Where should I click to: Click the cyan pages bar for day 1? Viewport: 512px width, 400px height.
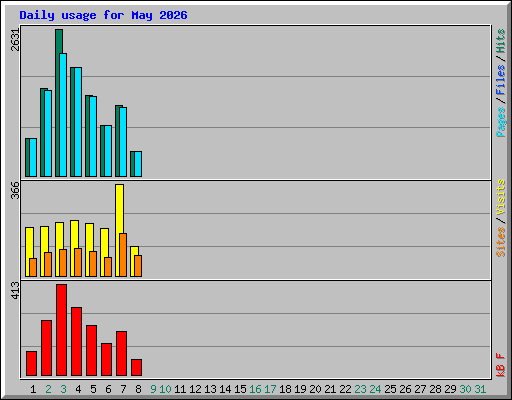pos(33,157)
